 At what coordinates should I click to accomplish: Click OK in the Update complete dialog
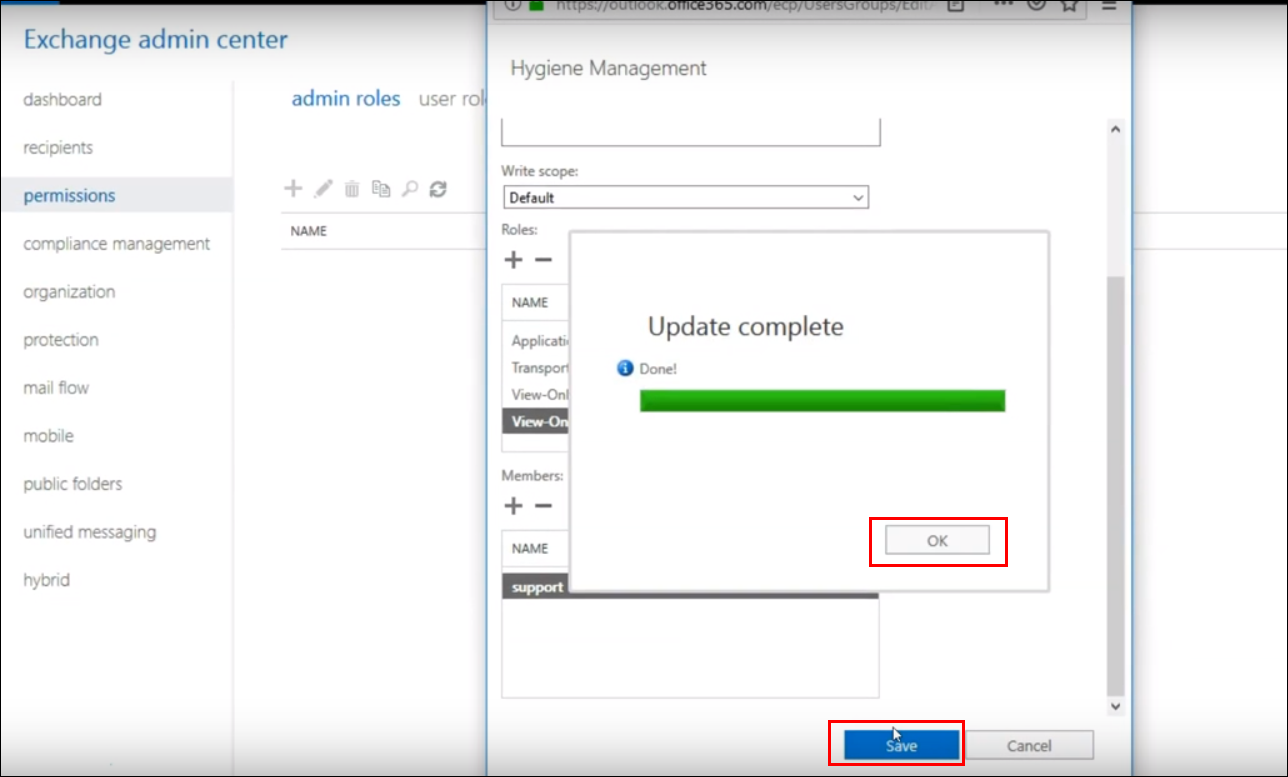(x=937, y=540)
